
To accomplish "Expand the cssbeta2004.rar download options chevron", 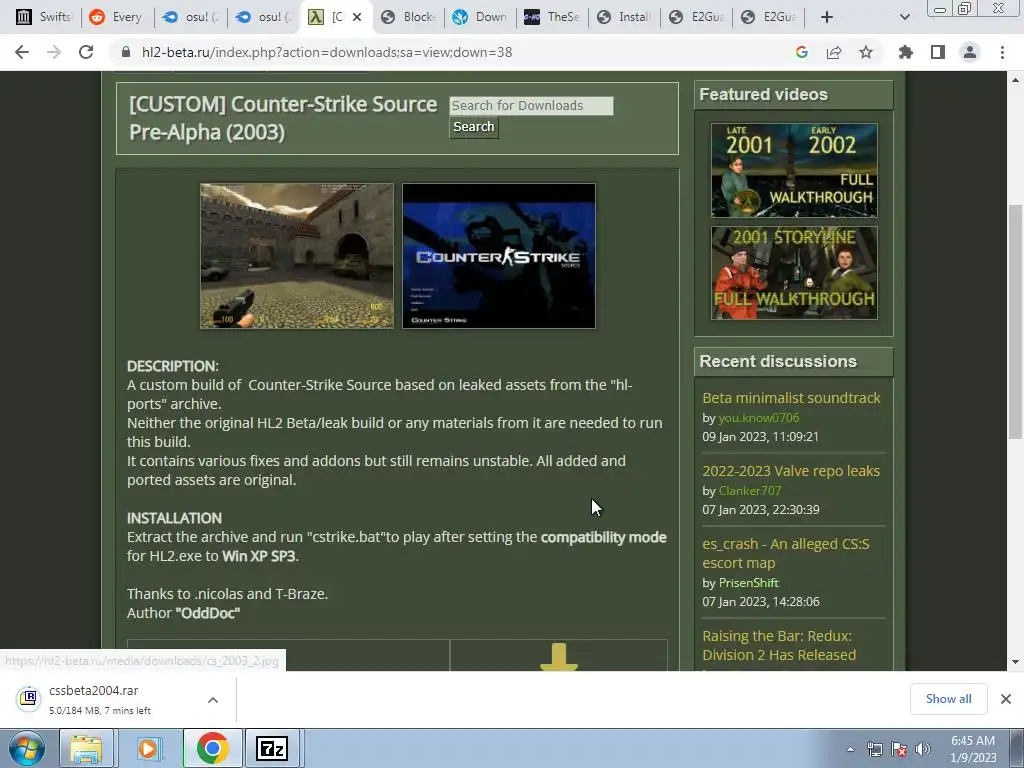I will coord(213,699).
